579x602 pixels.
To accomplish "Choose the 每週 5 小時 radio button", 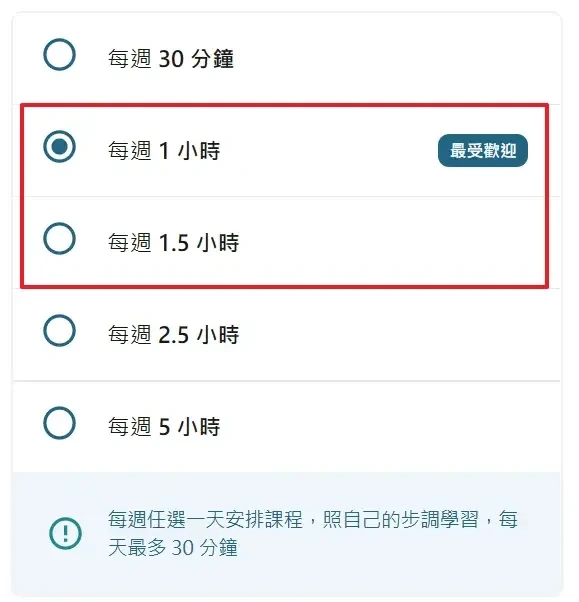I will 59,423.
